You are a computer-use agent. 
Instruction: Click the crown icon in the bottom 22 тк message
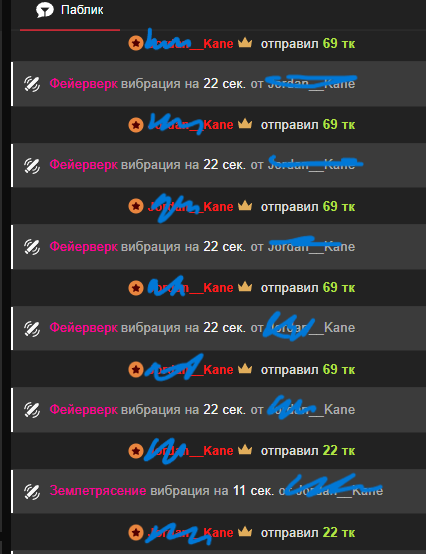(x=245, y=532)
